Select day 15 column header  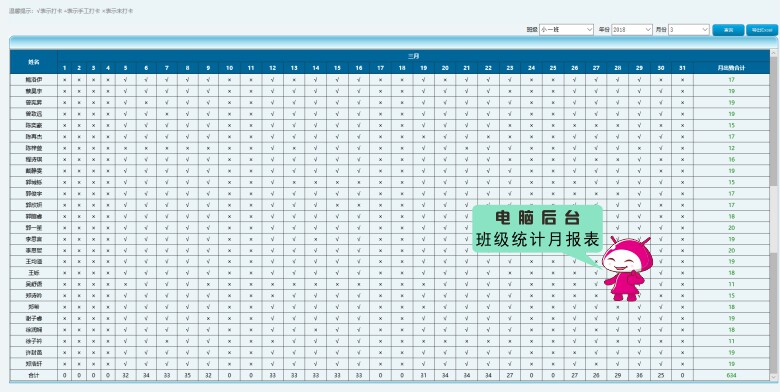[337, 68]
